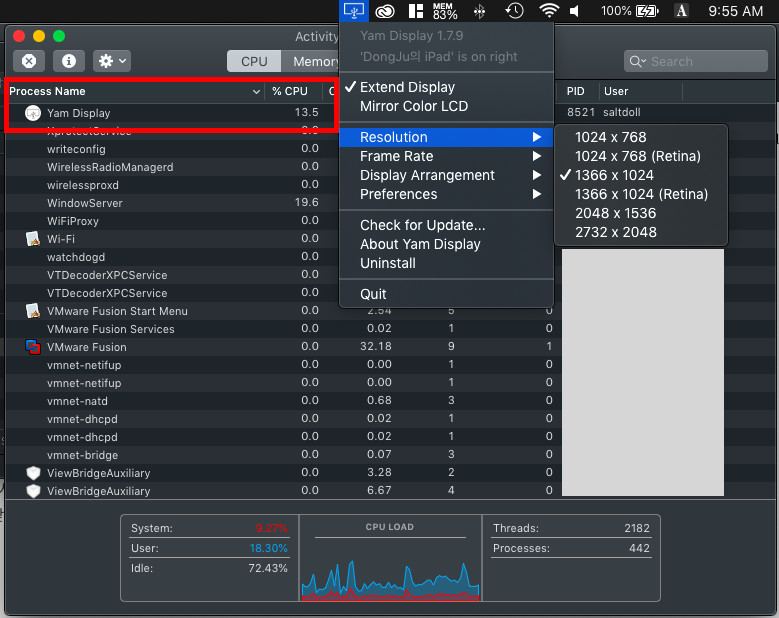Expand the Display Arrangement submenu
This screenshot has height=618, width=779.
[446, 175]
